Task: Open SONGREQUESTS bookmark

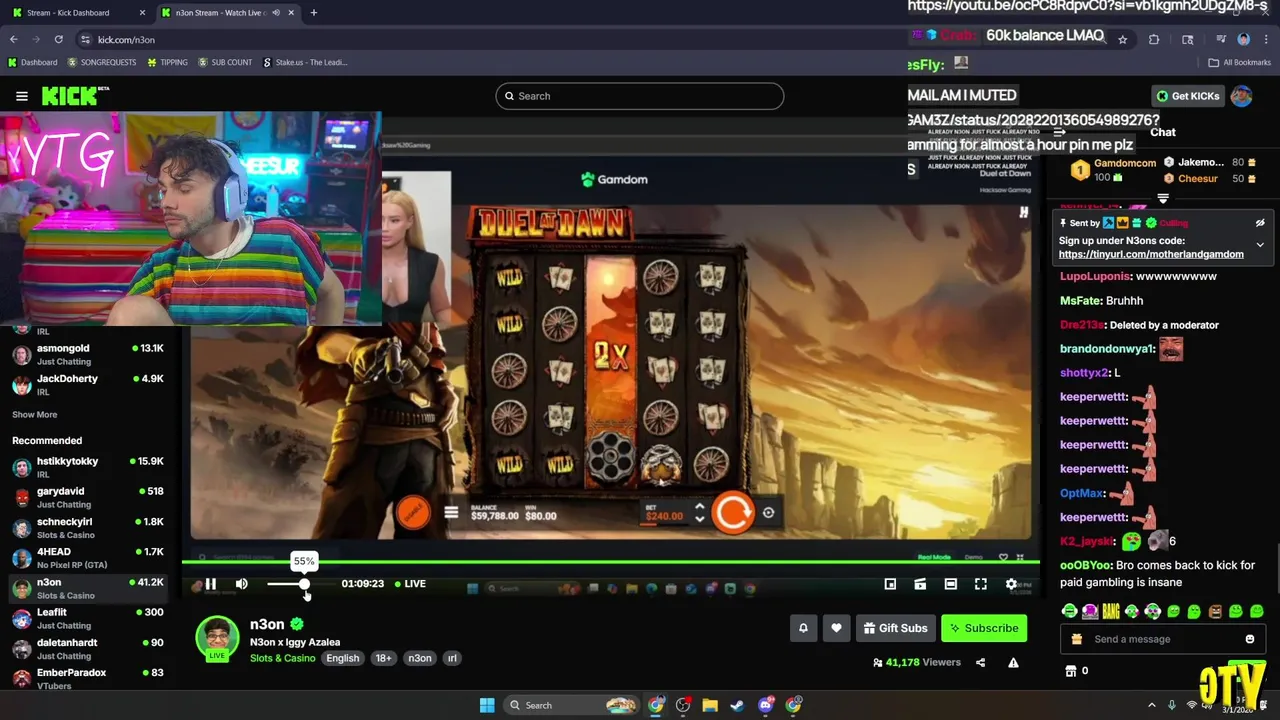Action: tap(102, 62)
